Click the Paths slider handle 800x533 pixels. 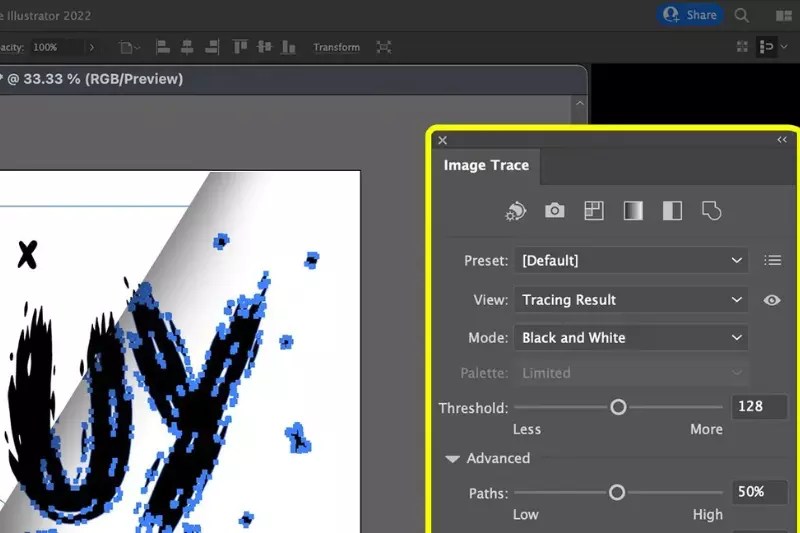point(617,492)
